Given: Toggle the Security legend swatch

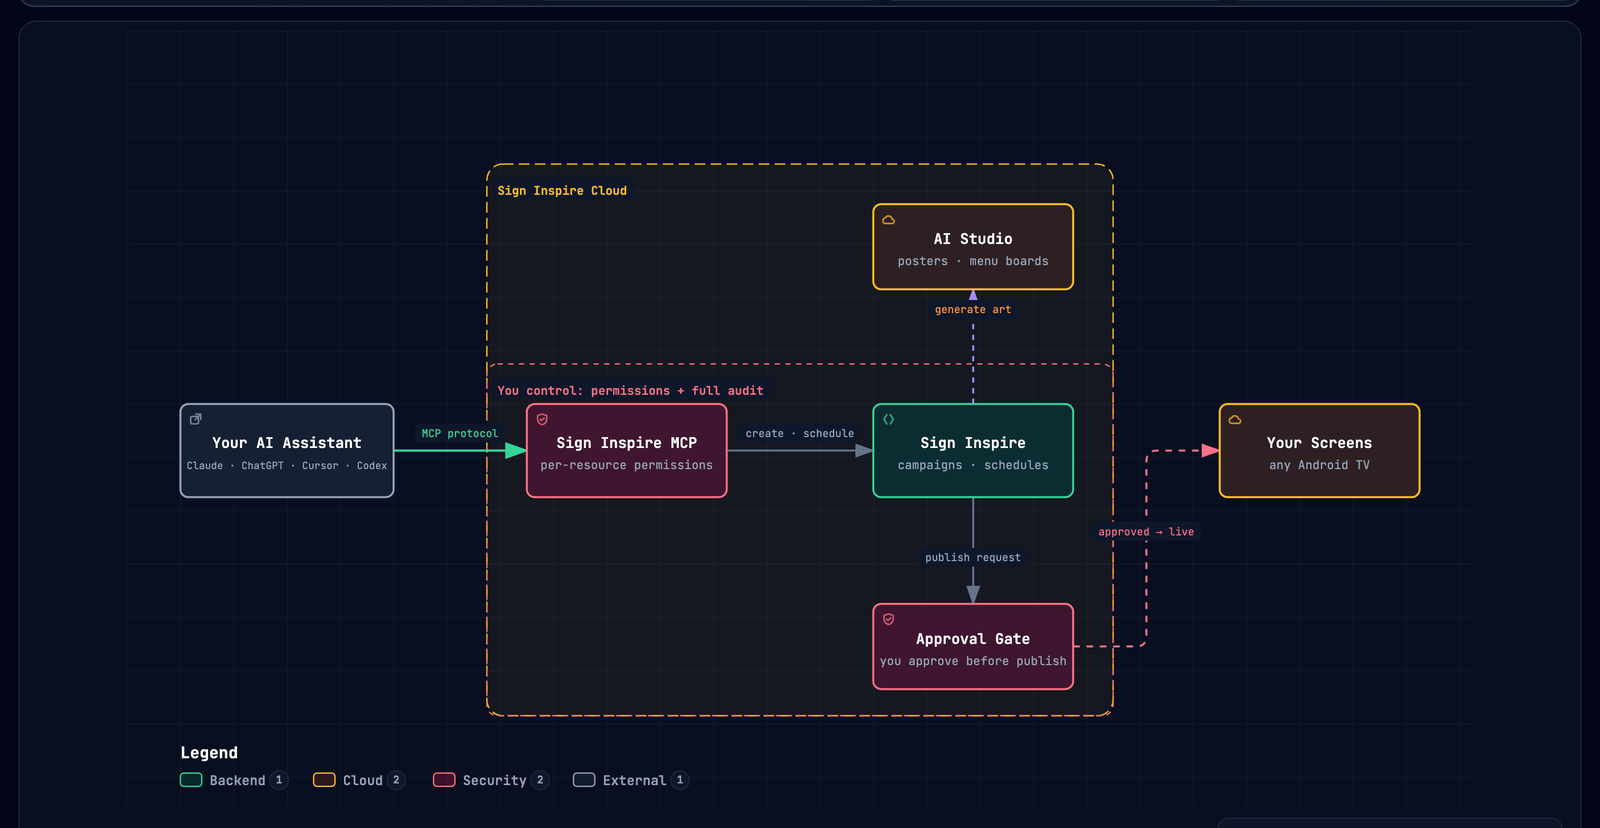Looking at the screenshot, I should pyautogui.click(x=444, y=780).
